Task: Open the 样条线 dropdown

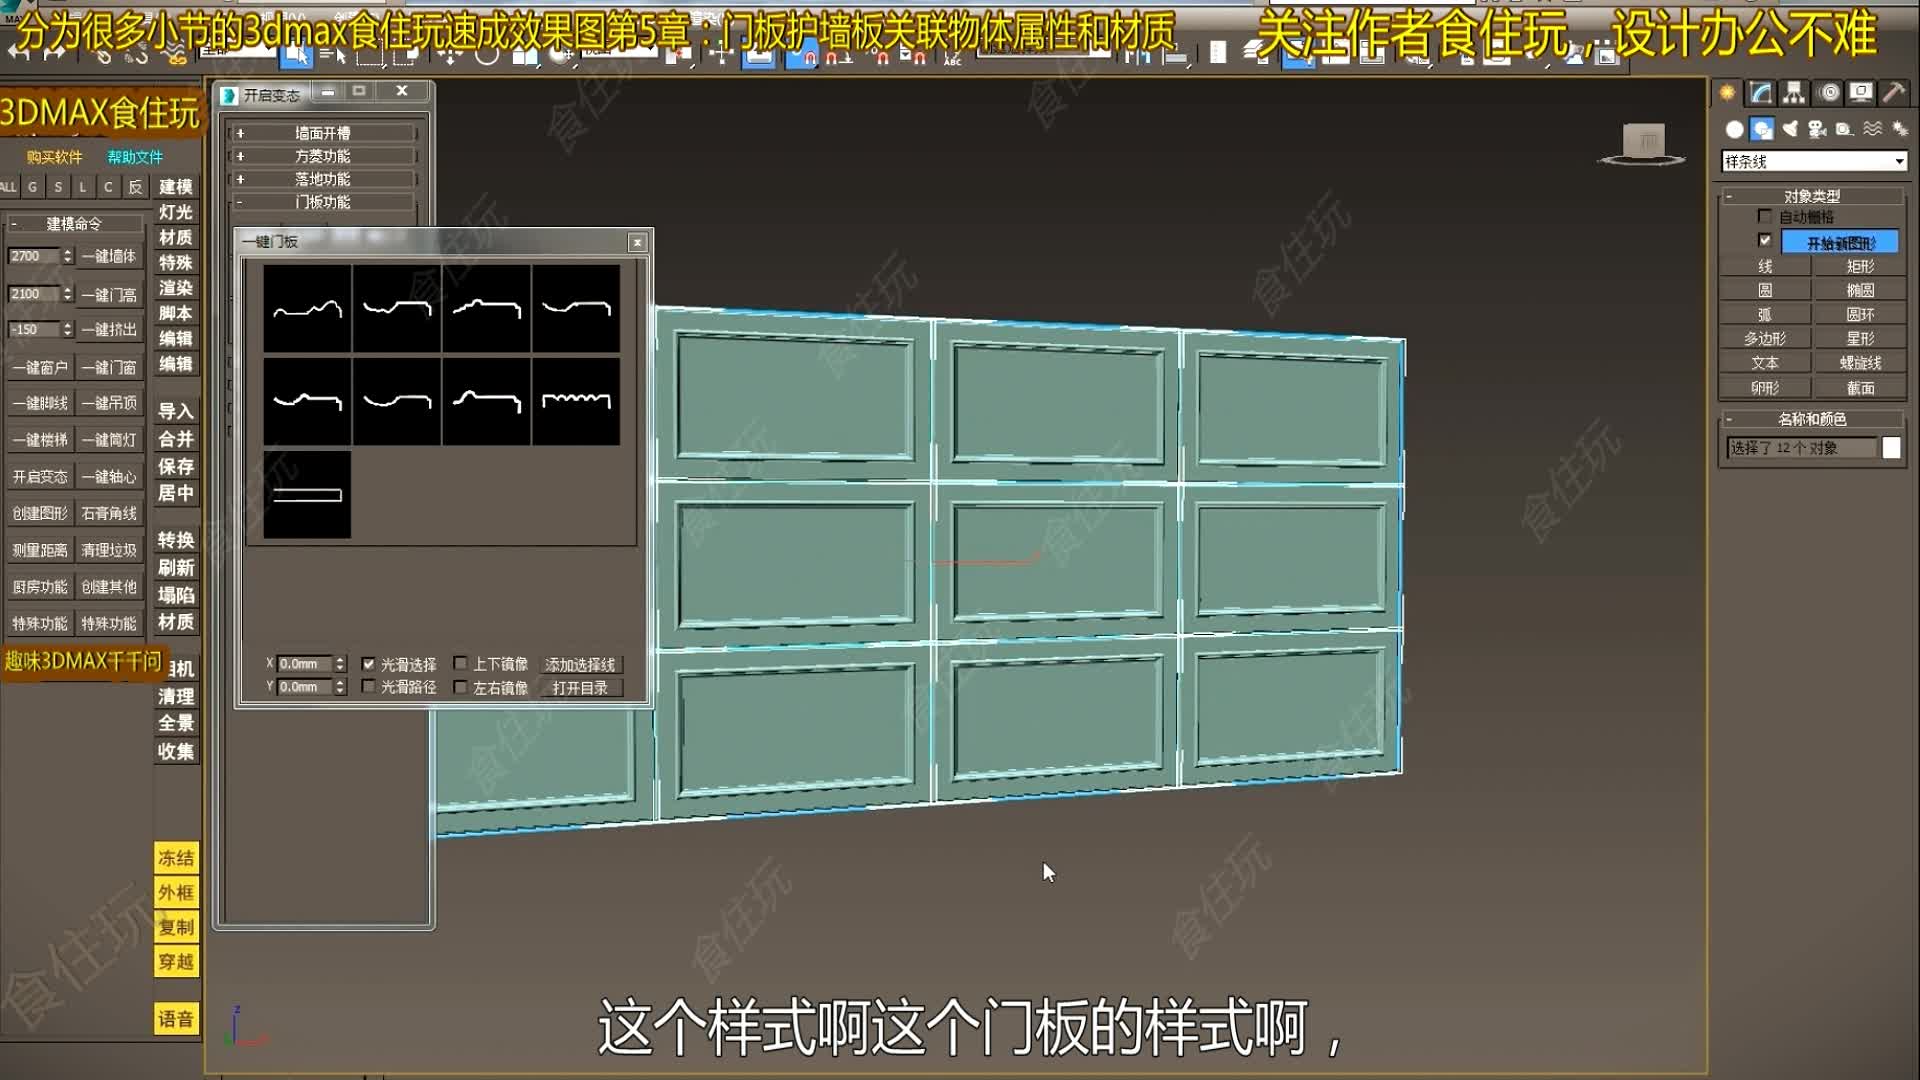Action: [1900, 160]
